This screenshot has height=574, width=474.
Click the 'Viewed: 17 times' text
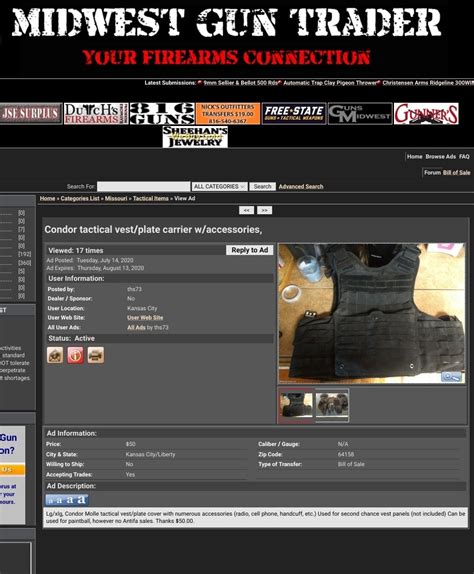[x=76, y=250]
